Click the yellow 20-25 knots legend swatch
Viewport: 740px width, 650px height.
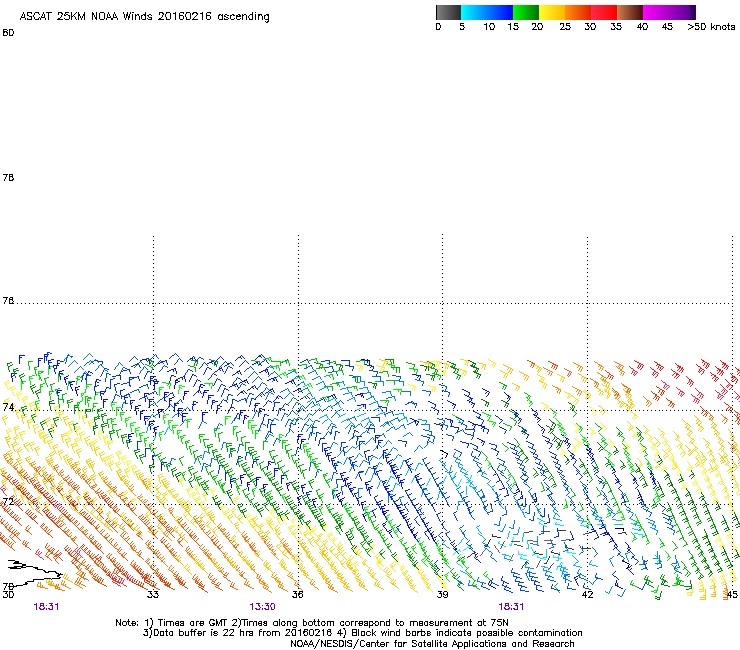(552, 12)
